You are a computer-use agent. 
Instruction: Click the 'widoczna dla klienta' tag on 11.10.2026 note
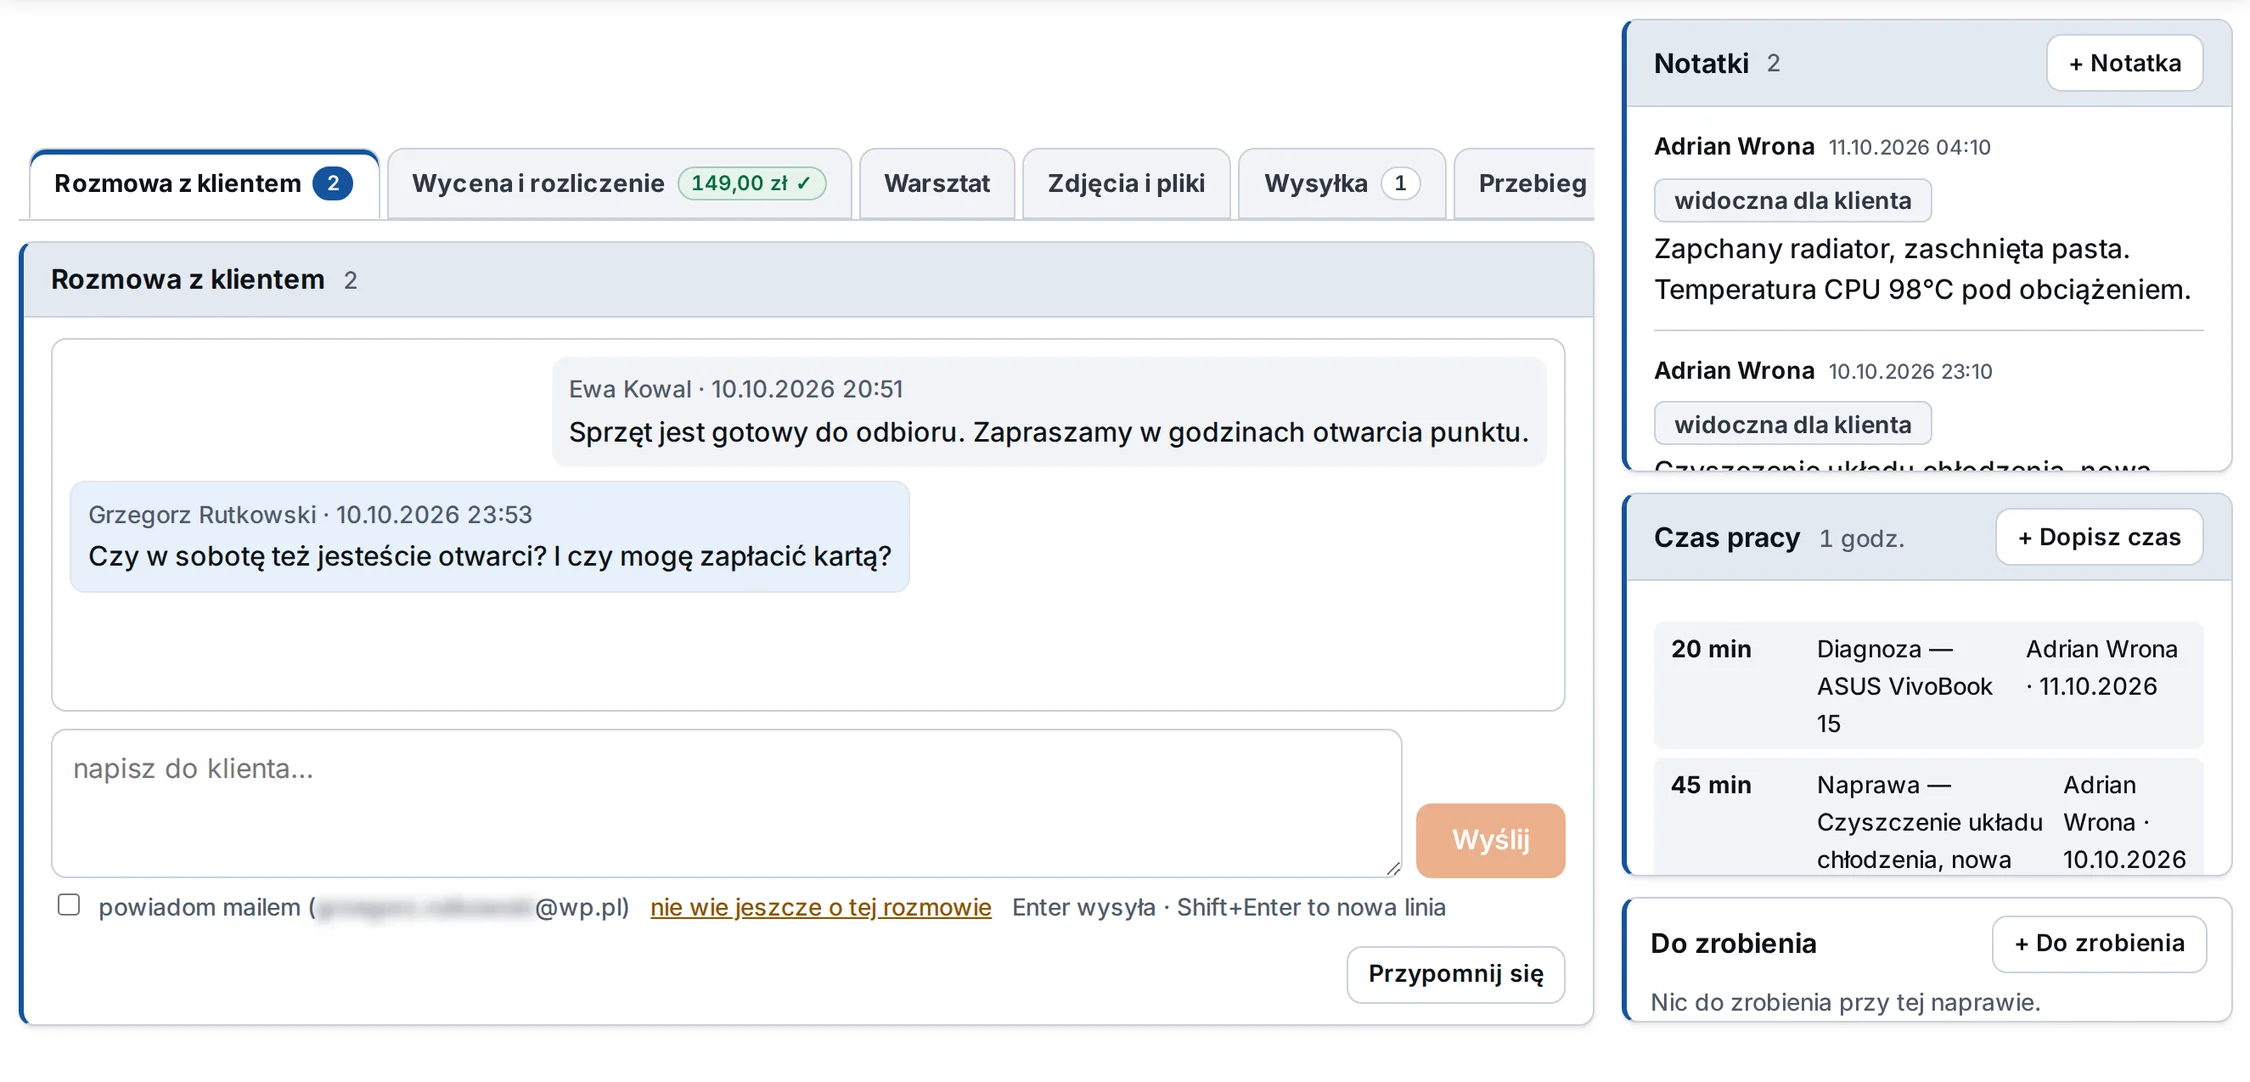[1792, 201]
